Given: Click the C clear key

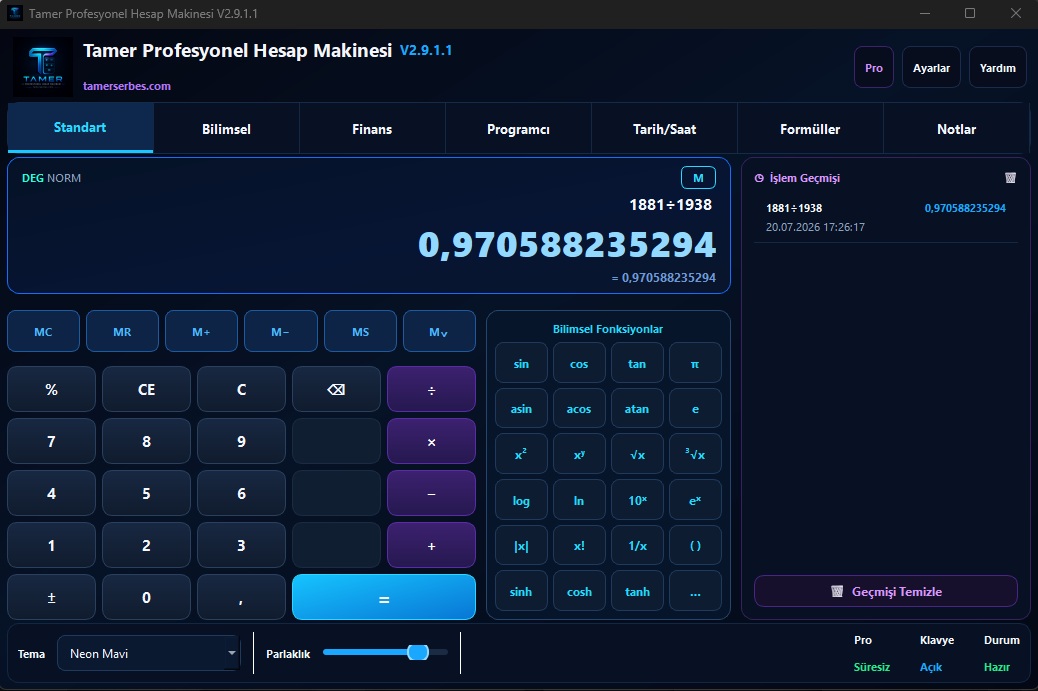Looking at the screenshot, I should pos(242,389).
